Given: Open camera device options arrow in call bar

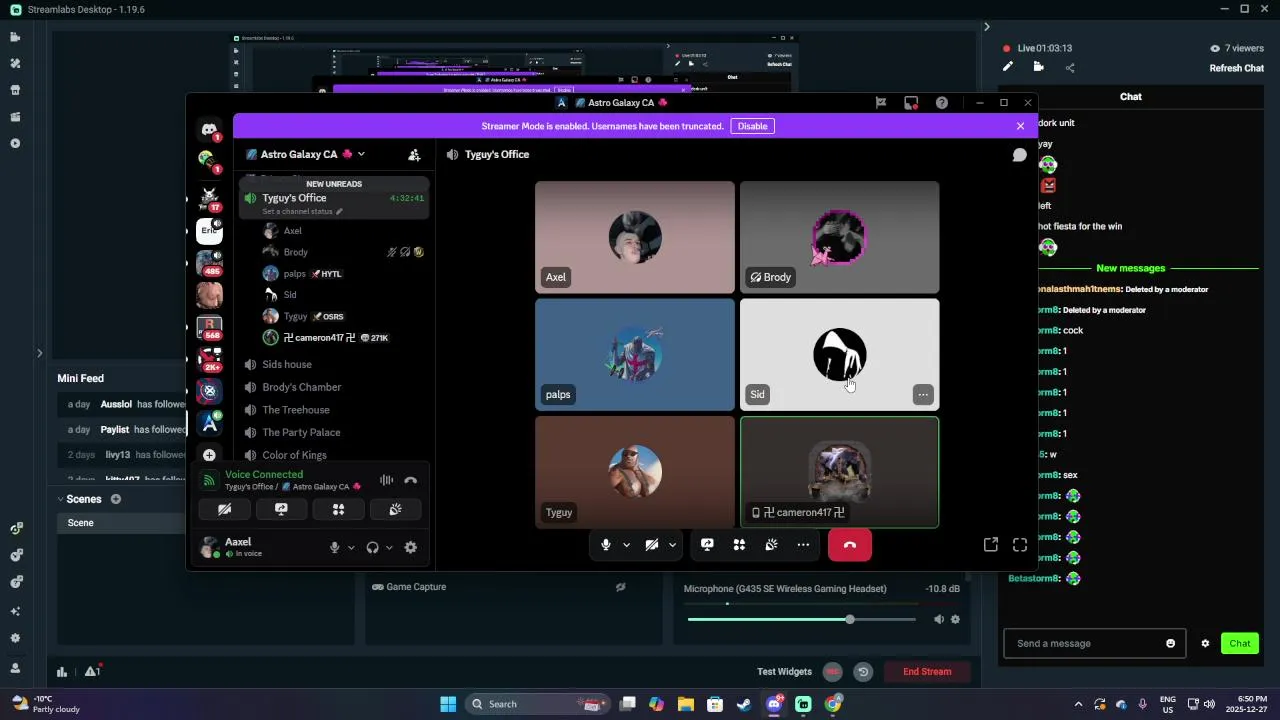Looking at the screenshot, I should [x=672, y=545].
